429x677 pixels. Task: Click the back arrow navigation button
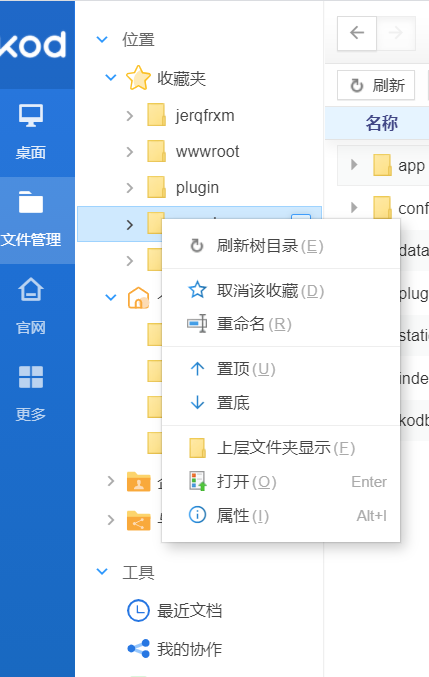tap(357, 33)
